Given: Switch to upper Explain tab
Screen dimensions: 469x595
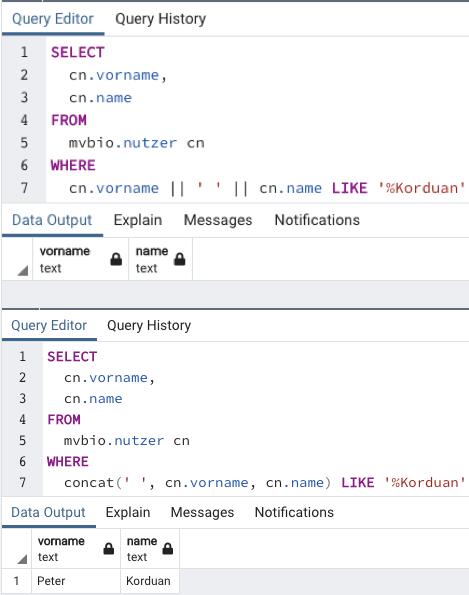Looking at the screenshot, I should (x=138, y=220).
